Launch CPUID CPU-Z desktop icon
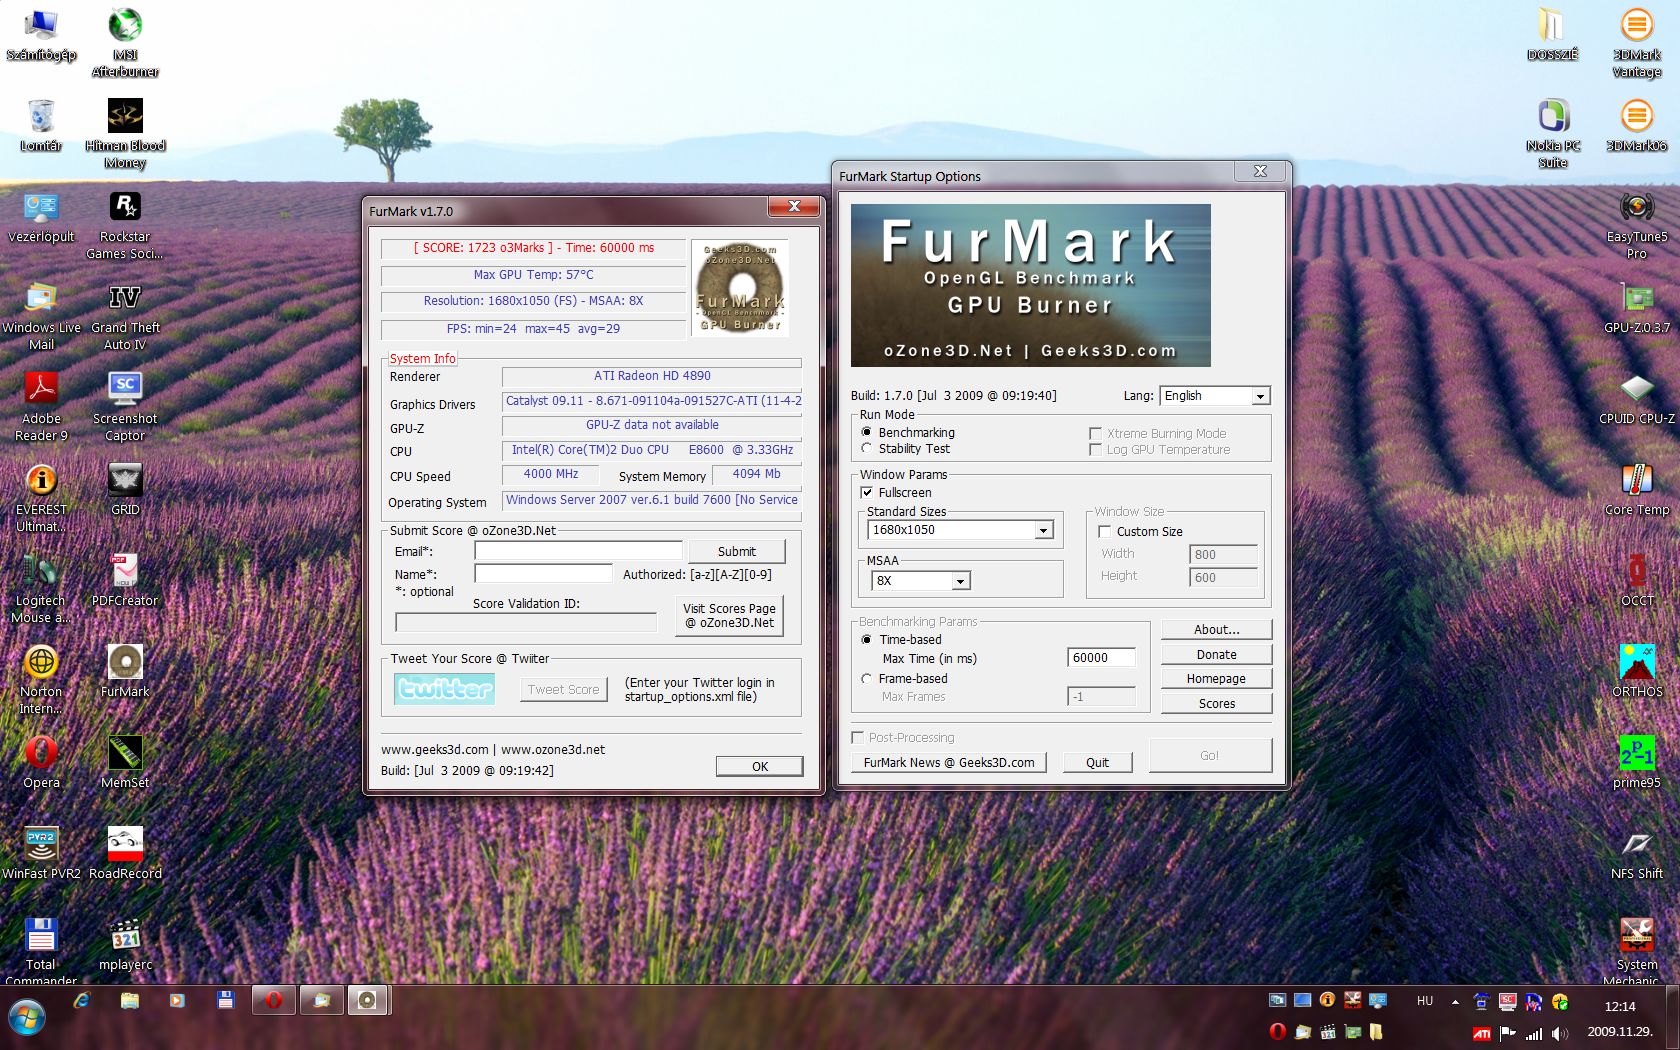This screenshot has width=1680, height=1050. (1637, 397)
